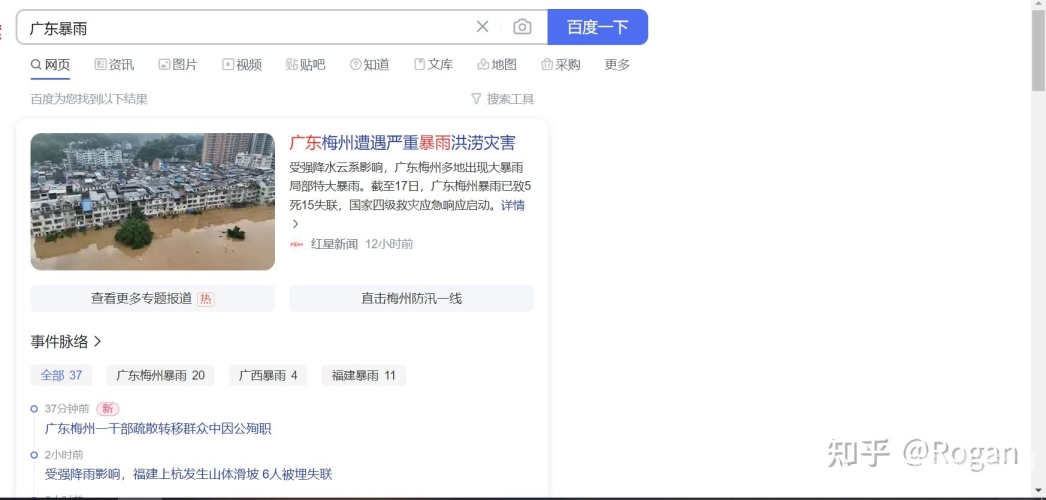The height and width of the screenshot is (500, 1046).
Task: Open 广东梅州一干部疏散转移群众中因公殉职 news
Action: [158, 429]
